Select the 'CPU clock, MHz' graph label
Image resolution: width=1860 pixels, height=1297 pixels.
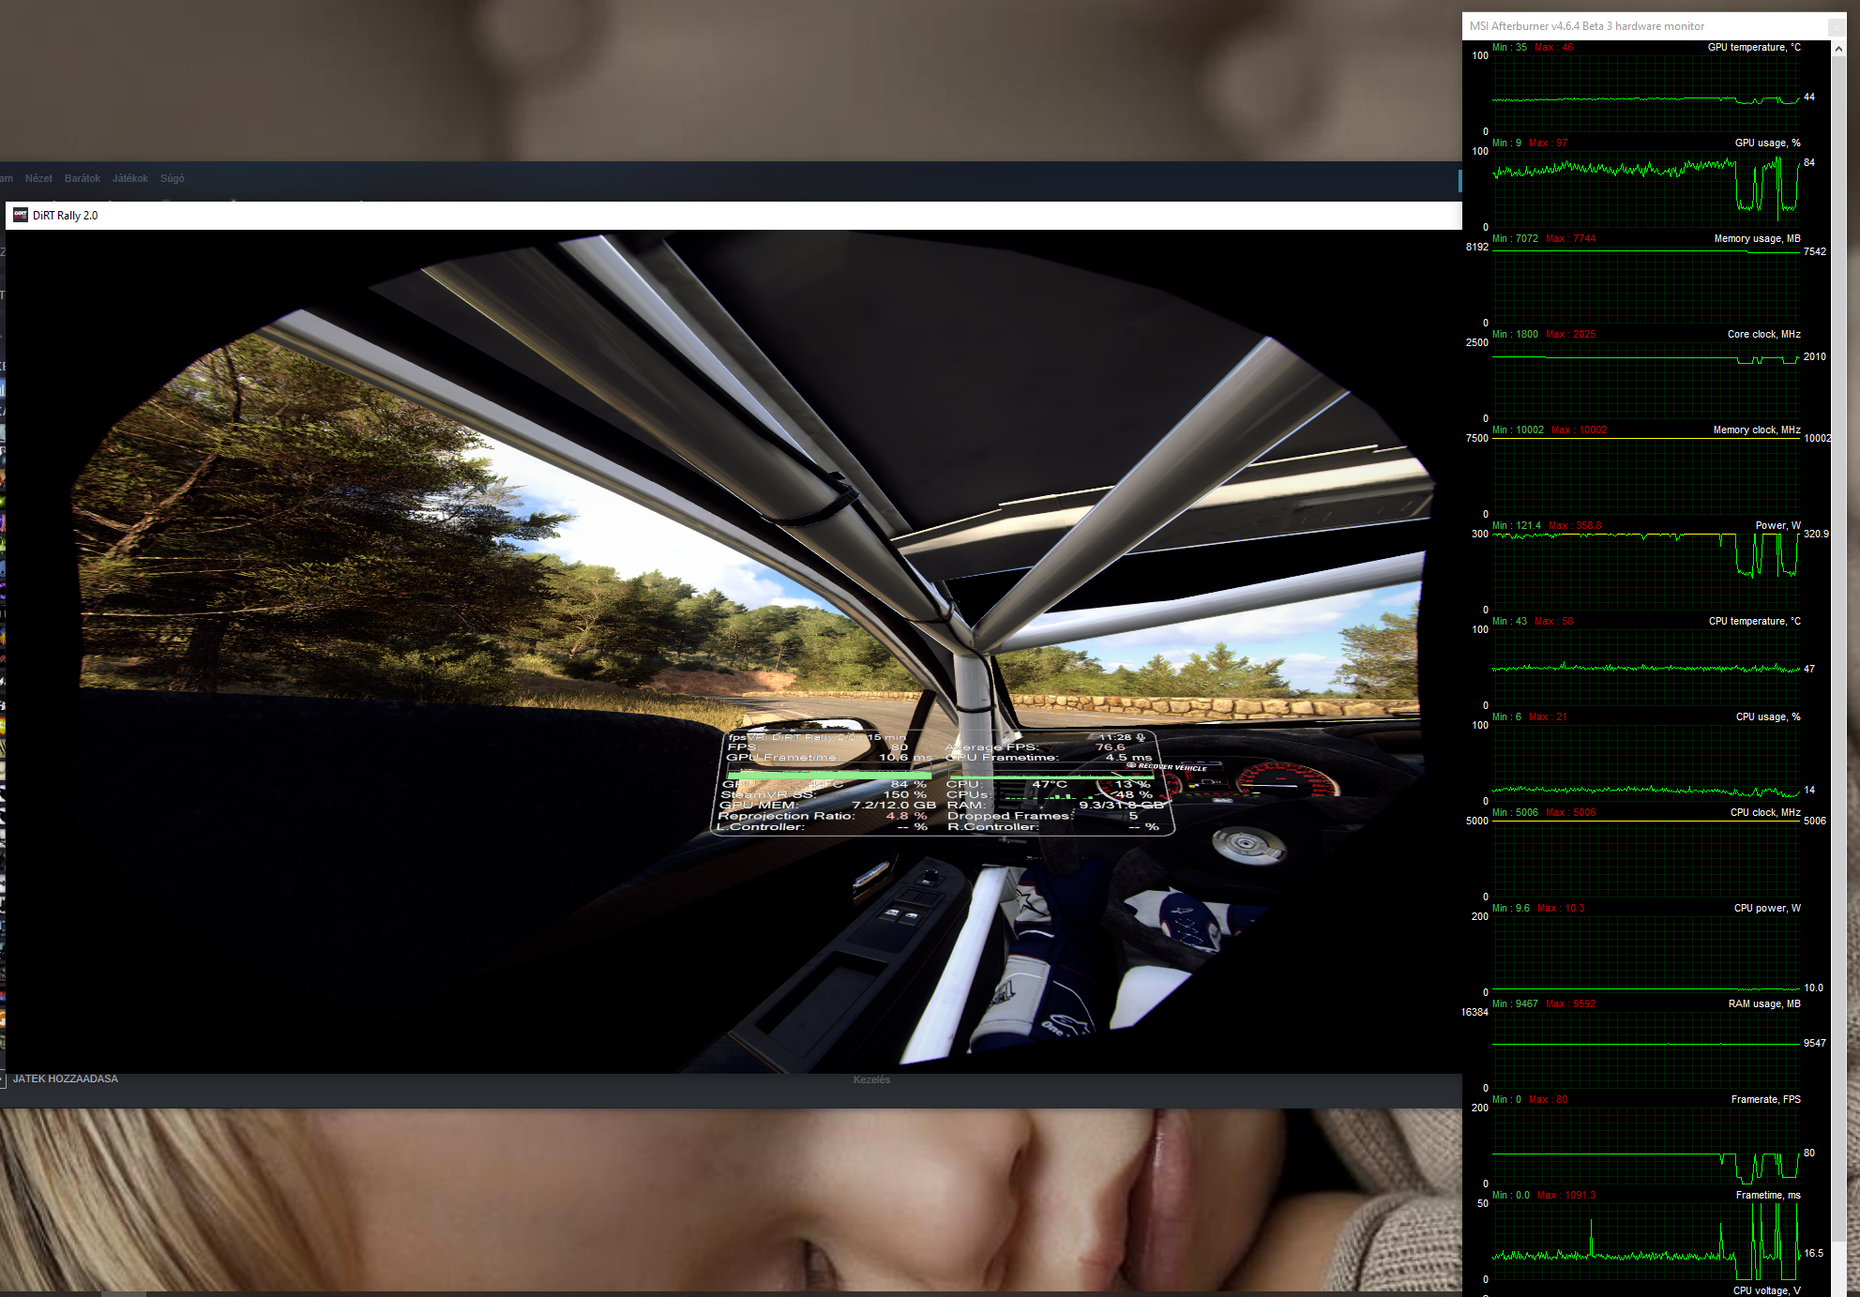coord(1765,813)
